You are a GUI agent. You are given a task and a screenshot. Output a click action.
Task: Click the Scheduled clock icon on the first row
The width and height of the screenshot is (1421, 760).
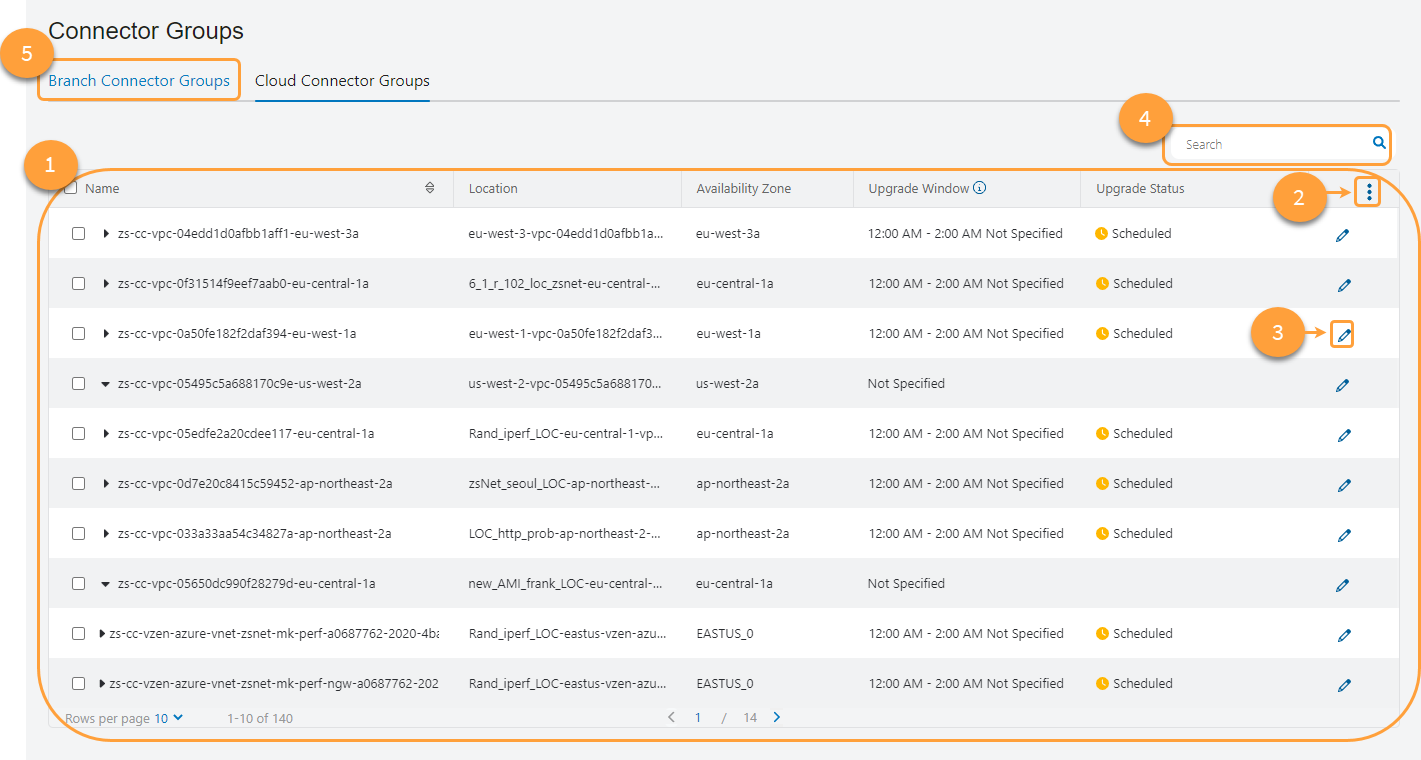coord(1101,233)
